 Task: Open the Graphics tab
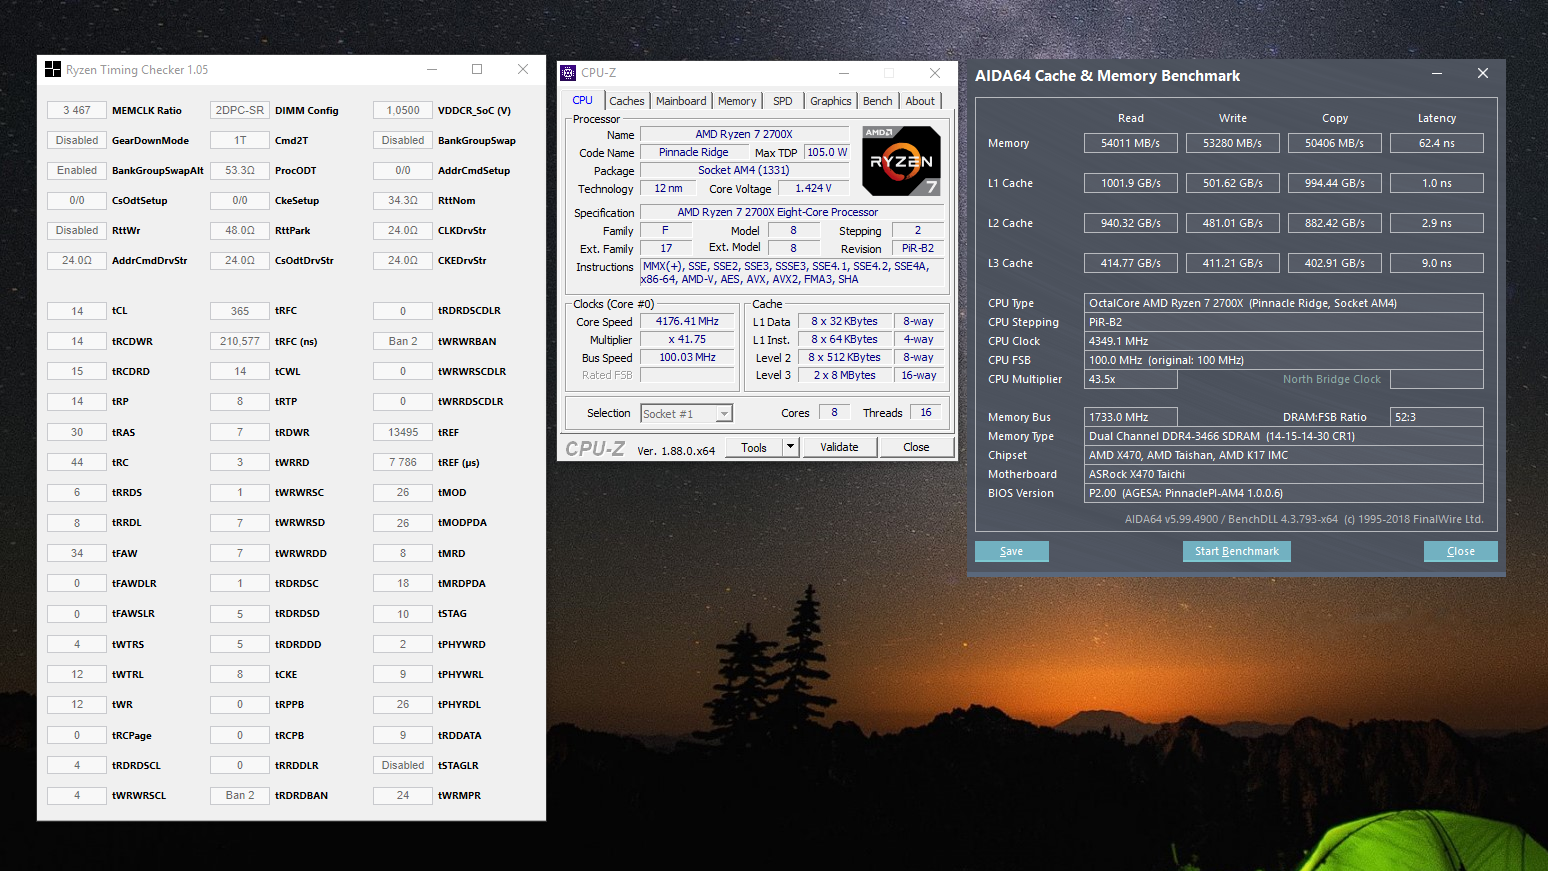(831, 101)
